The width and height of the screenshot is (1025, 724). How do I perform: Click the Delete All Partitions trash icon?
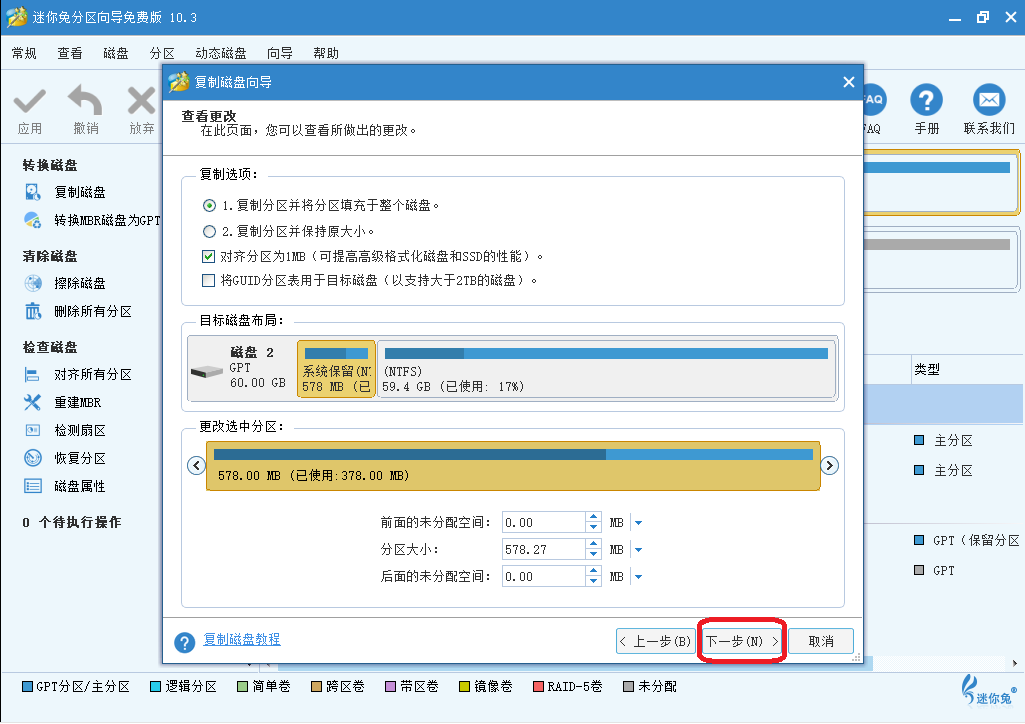point(33,311)
